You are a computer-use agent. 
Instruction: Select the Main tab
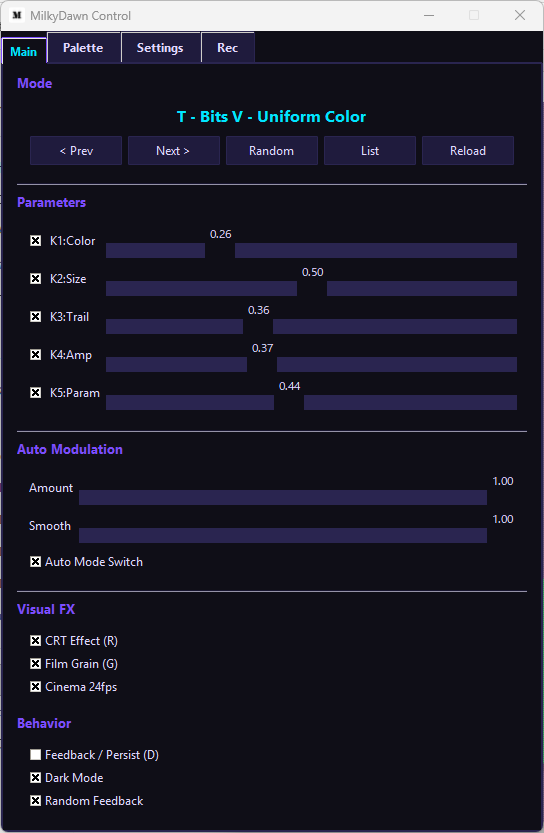point(24,52)
